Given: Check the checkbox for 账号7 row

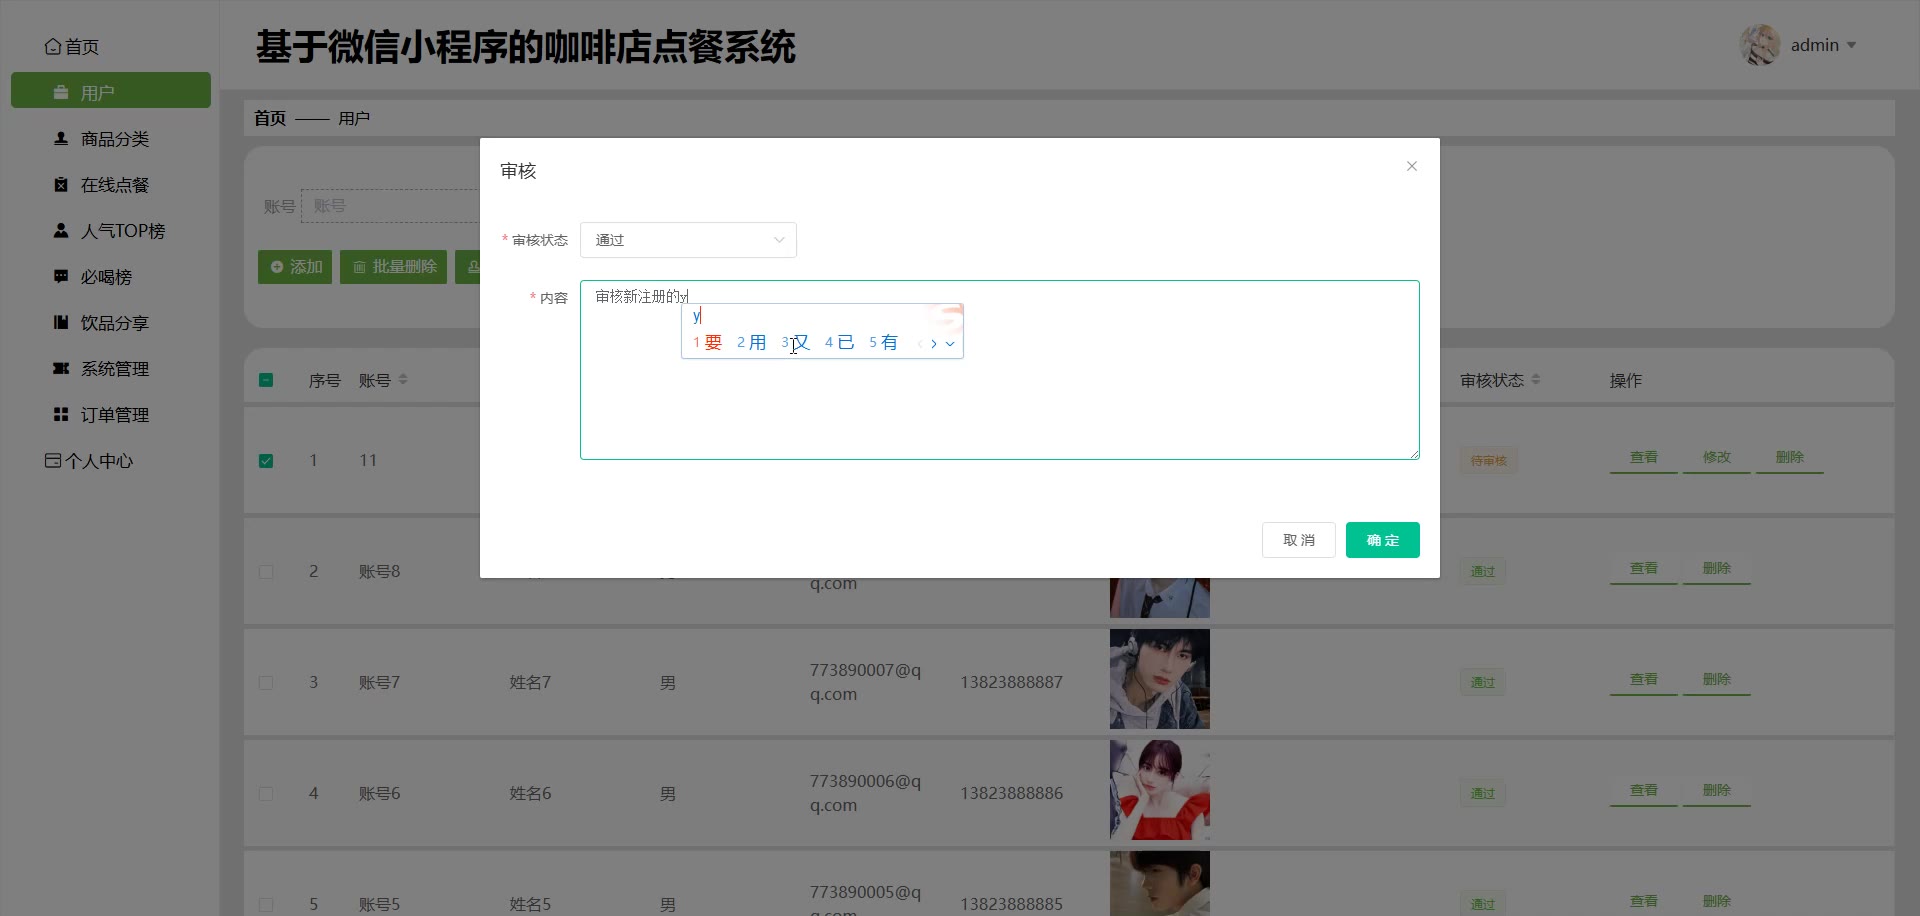Looking at the screenshot, I should (x=266, y=683).
